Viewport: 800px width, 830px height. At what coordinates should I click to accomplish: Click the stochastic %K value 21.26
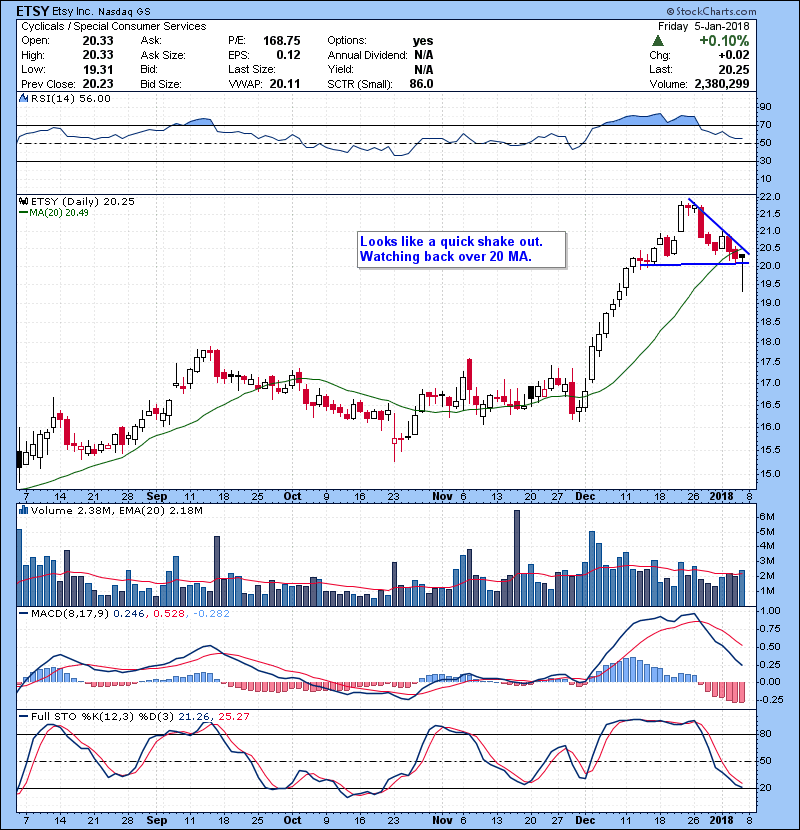pos(194,716)
